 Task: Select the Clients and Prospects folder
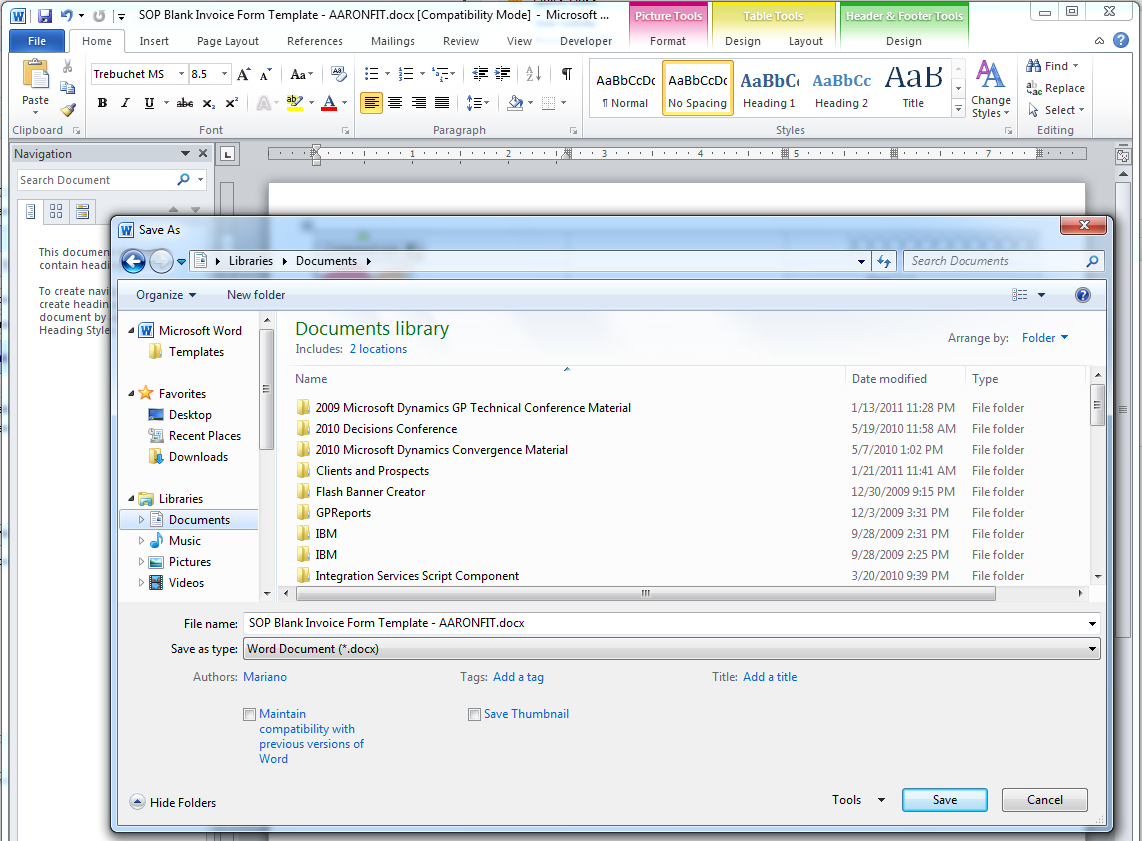pyautogui.click(x=372, y=471)
